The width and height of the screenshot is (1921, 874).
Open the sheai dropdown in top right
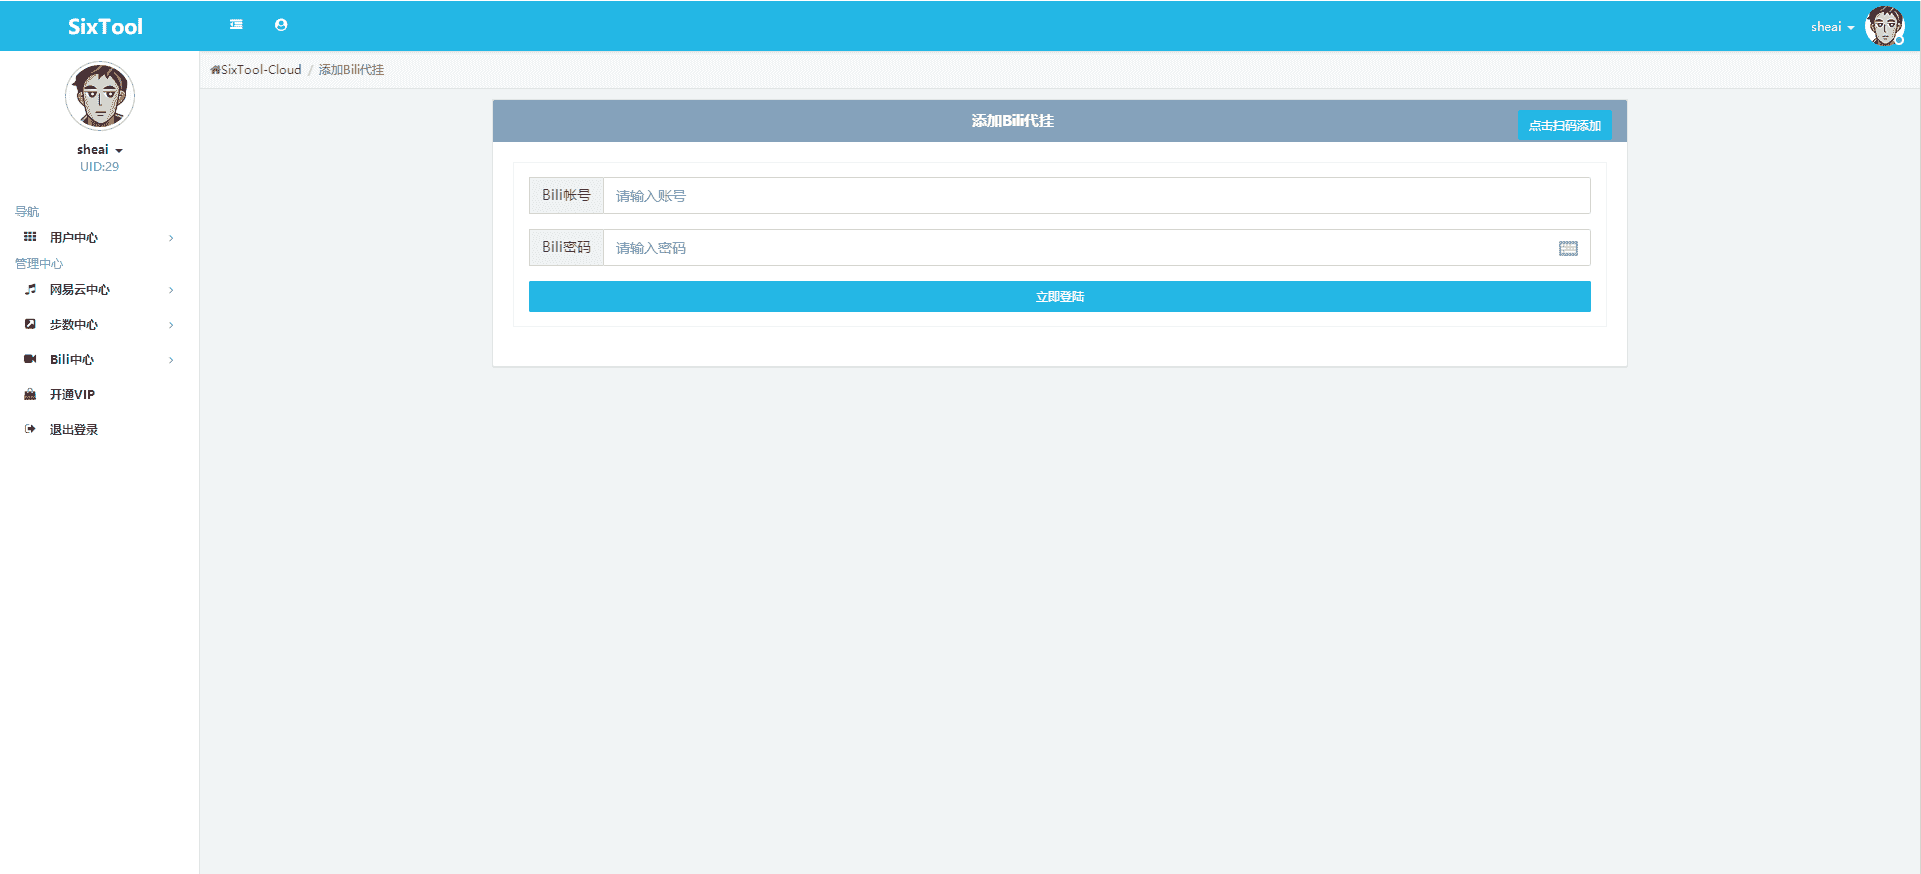point(1831,27)
